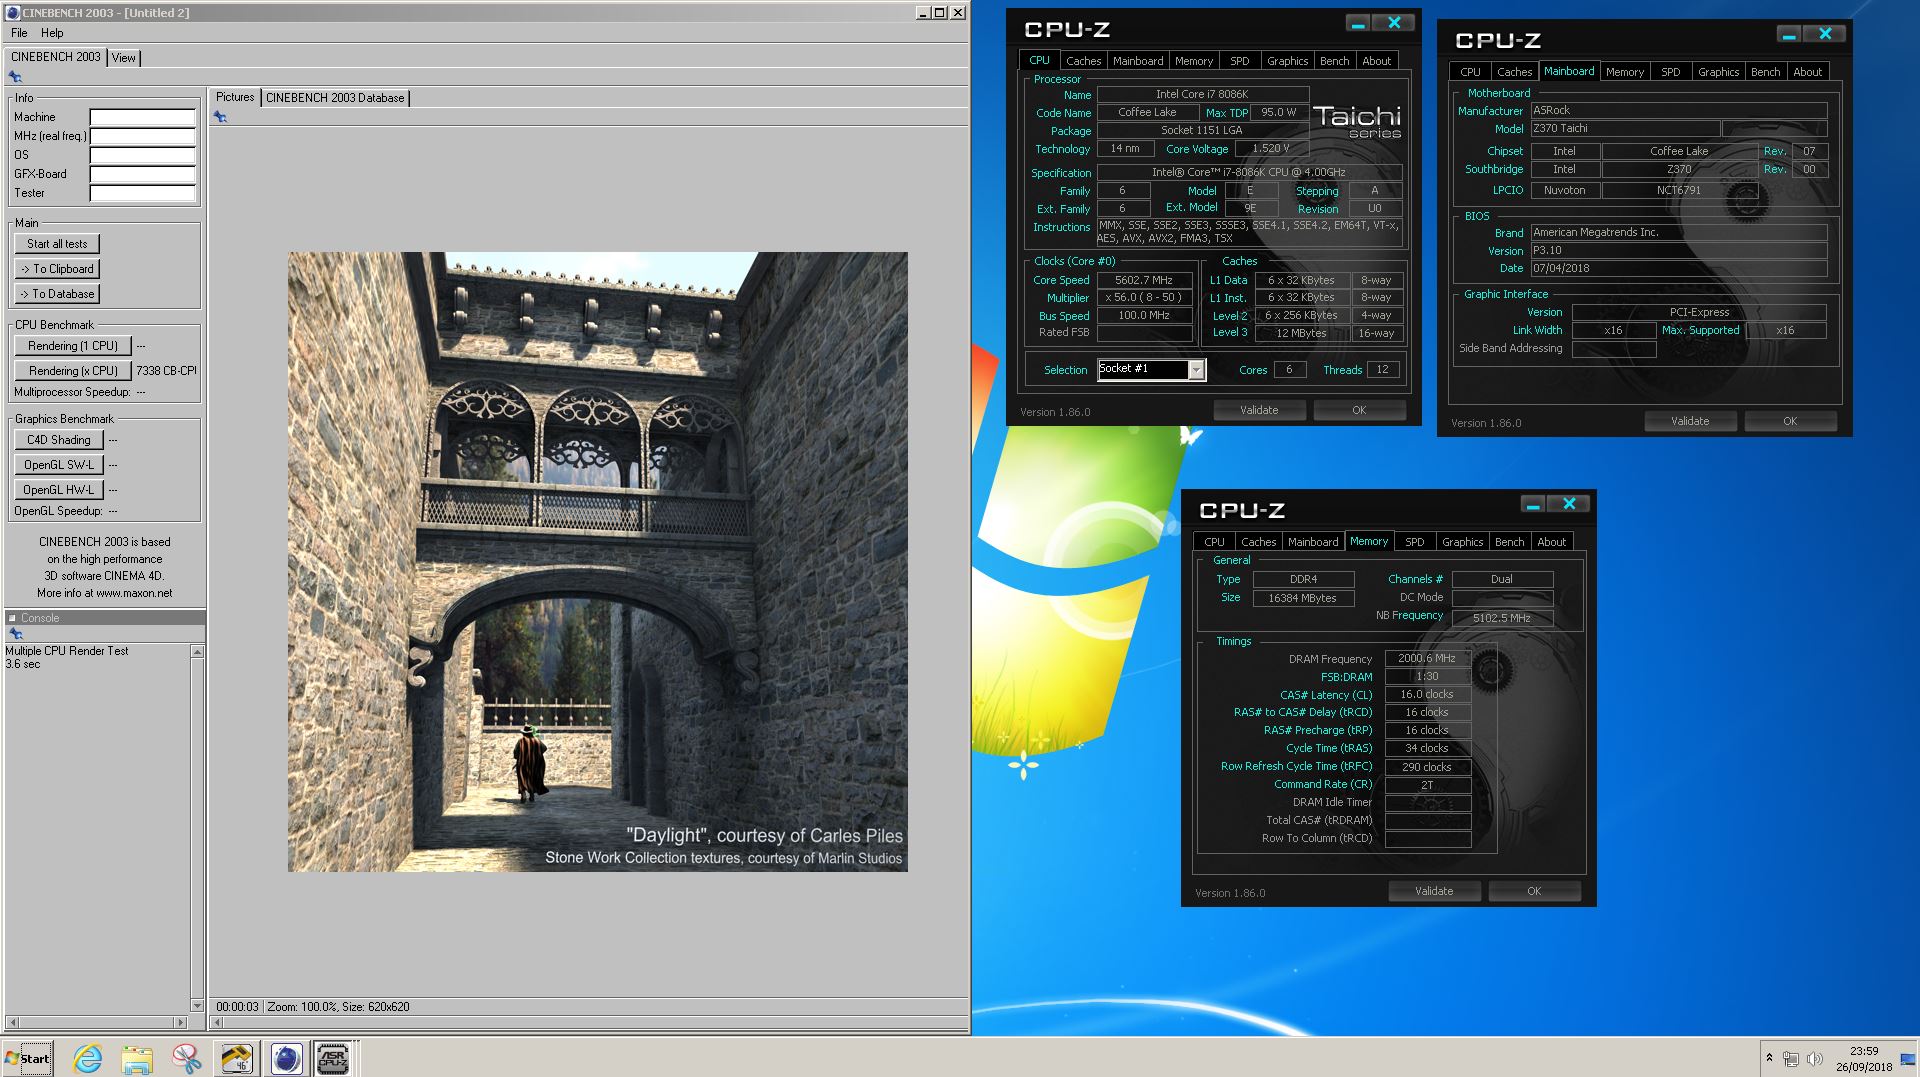
Task: Close the CPU-Z Mainboard window
Action: point(1825,34)
